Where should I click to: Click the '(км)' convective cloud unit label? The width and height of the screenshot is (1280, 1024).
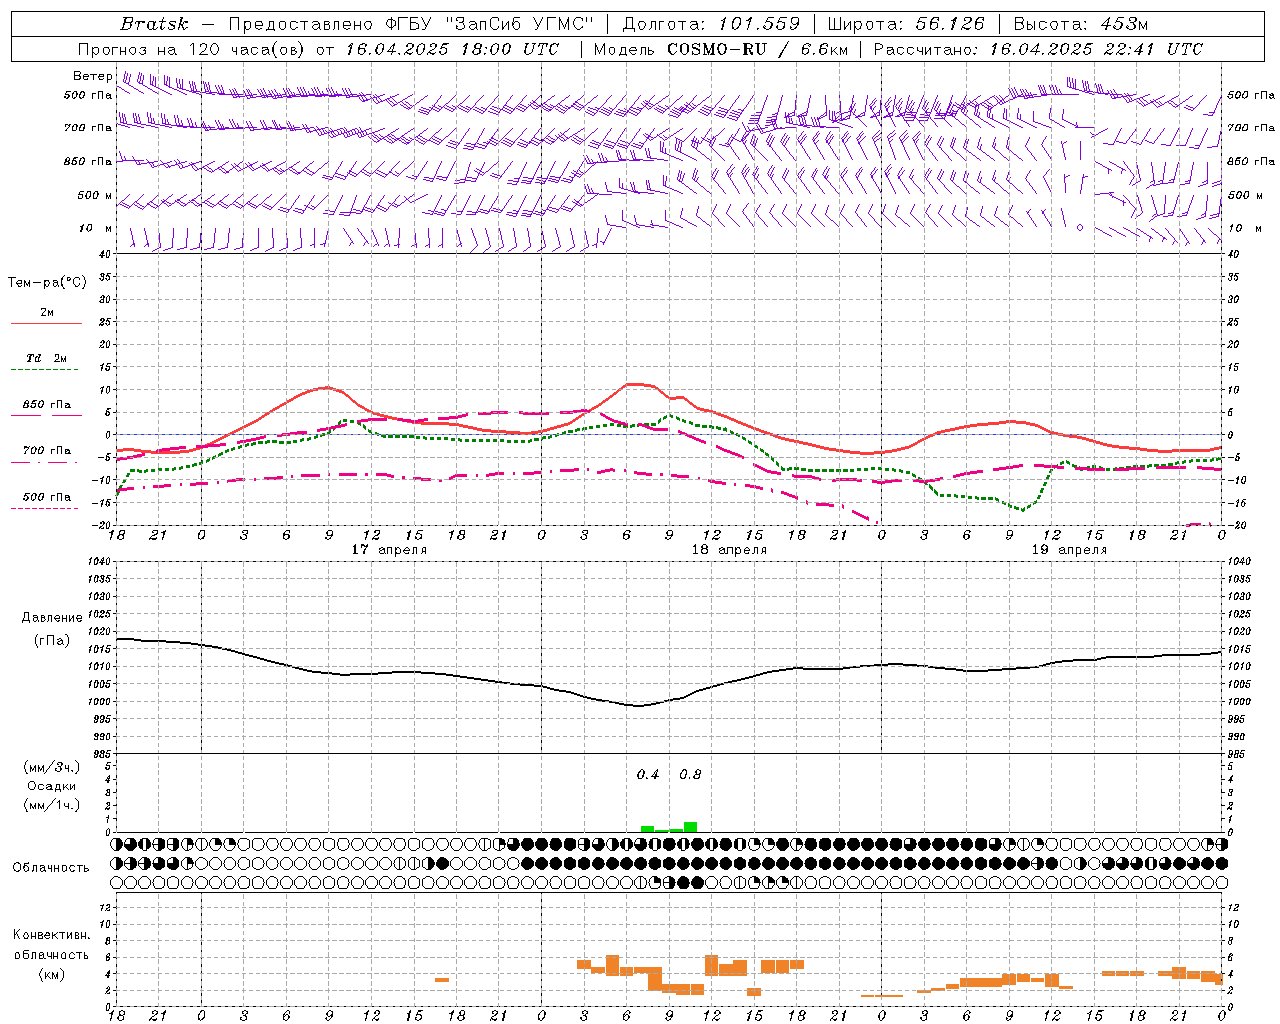[51, 974]
